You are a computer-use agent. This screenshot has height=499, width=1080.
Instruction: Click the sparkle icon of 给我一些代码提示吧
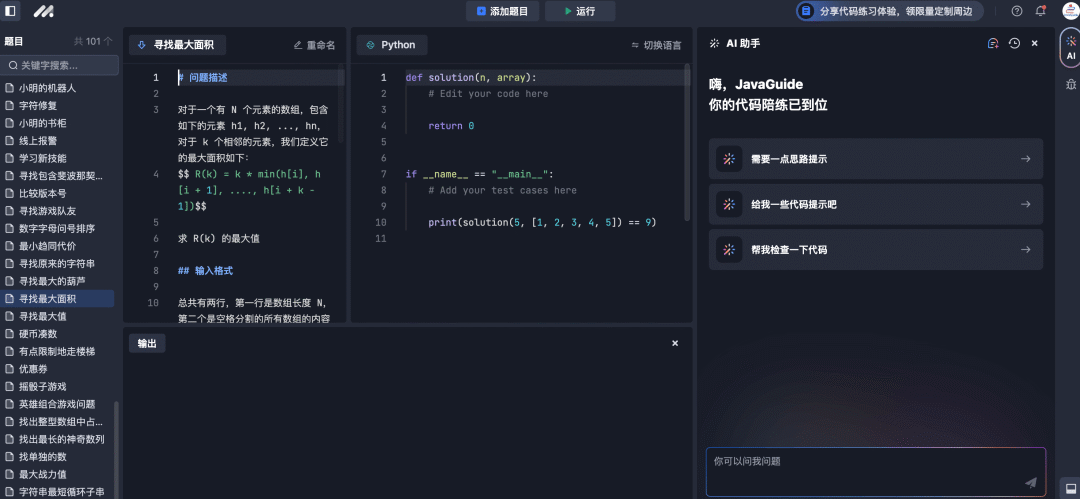[x=729, y=204]
